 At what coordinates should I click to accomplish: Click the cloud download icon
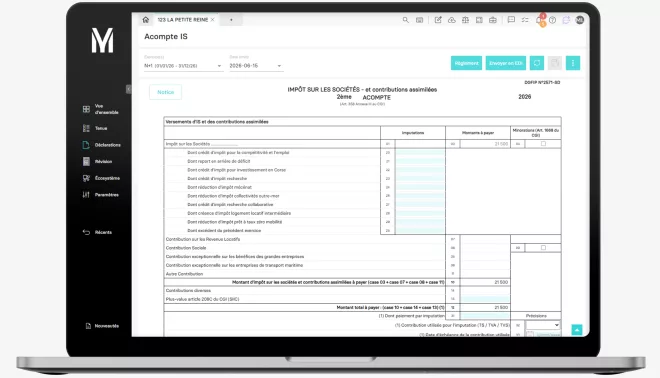(x=452, y=20)
